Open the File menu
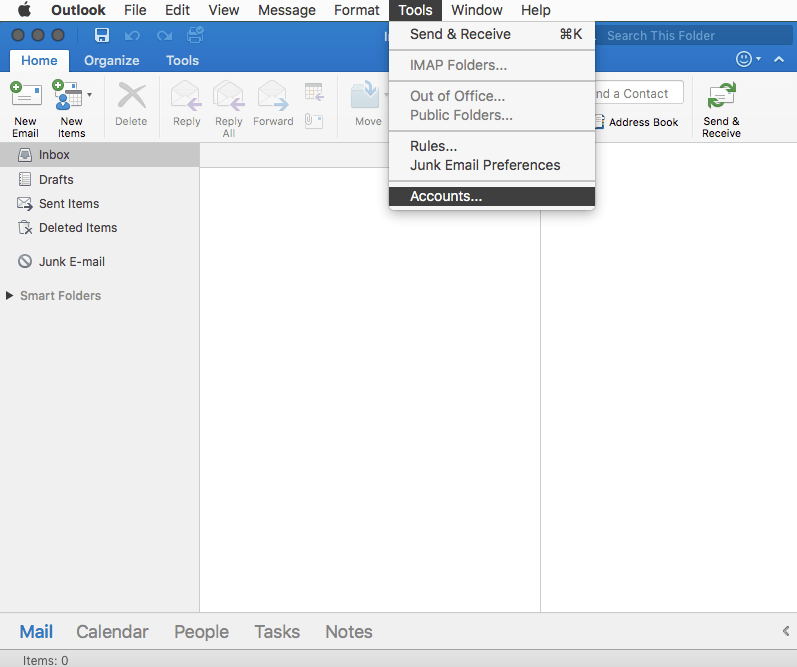 (x=135, y=10)
